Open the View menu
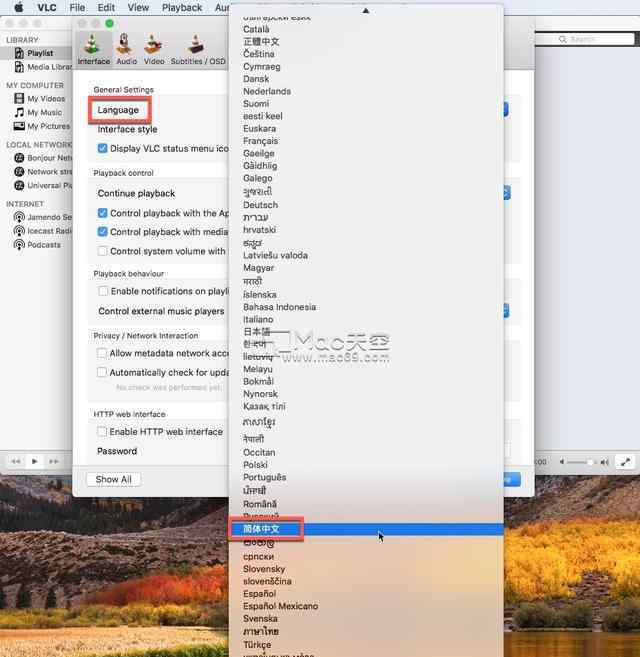This screenshot has height=657, width=640. 138,8
